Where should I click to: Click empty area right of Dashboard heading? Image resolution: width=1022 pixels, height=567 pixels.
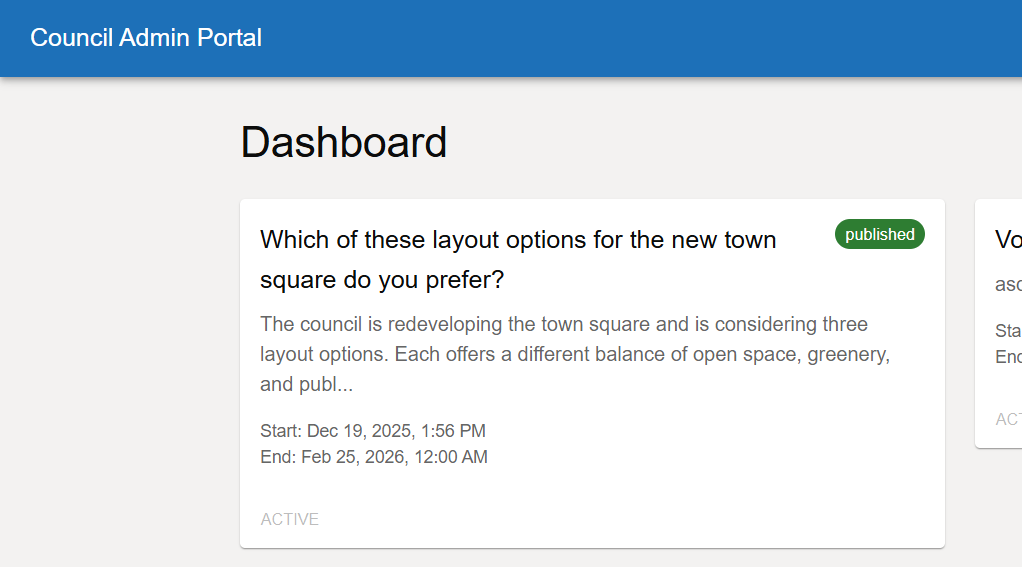point(700,142)
